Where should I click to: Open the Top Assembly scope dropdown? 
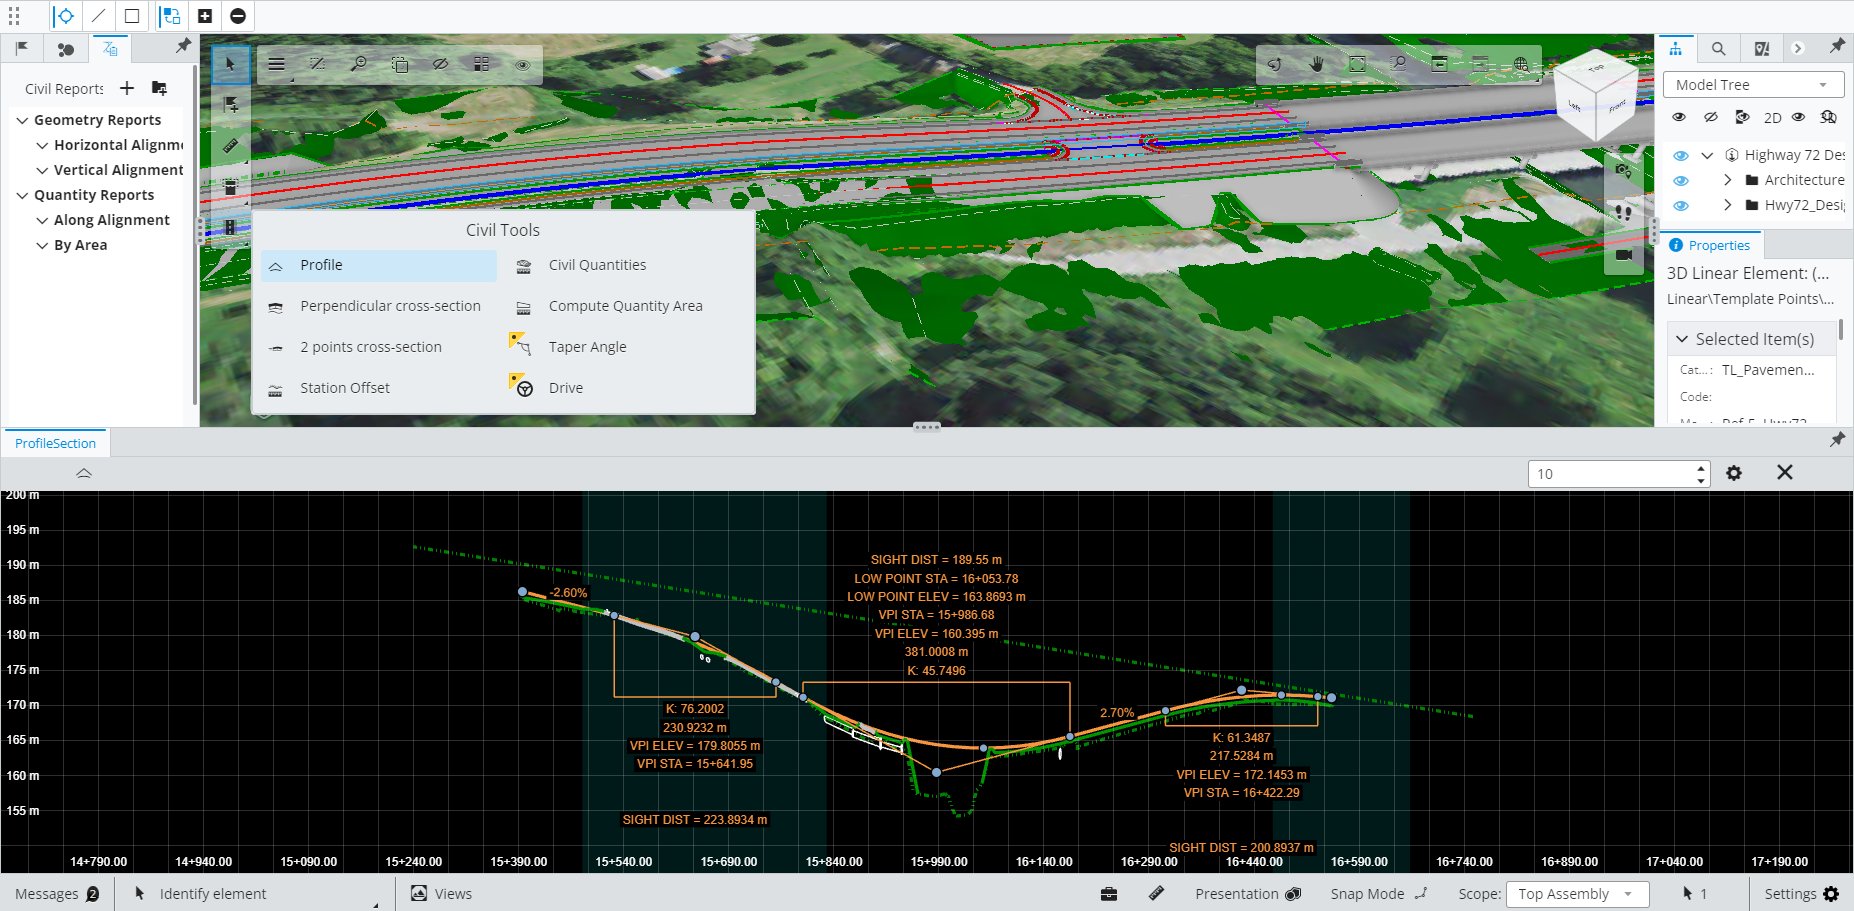tap(1577, 893)
